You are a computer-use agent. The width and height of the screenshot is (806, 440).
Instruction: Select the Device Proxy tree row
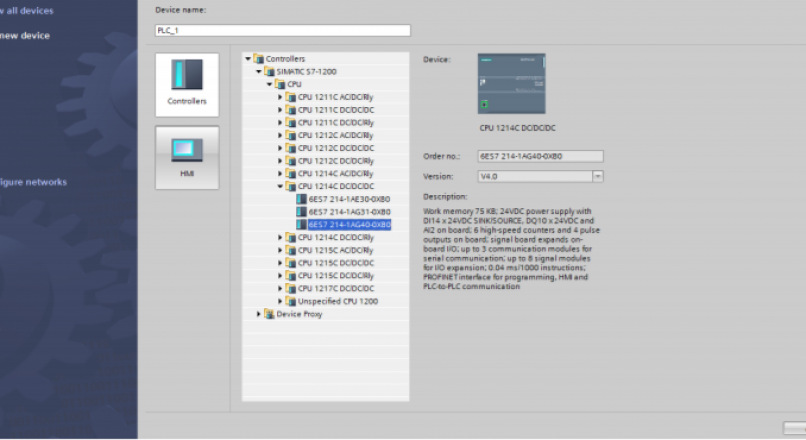pos(325,314)
